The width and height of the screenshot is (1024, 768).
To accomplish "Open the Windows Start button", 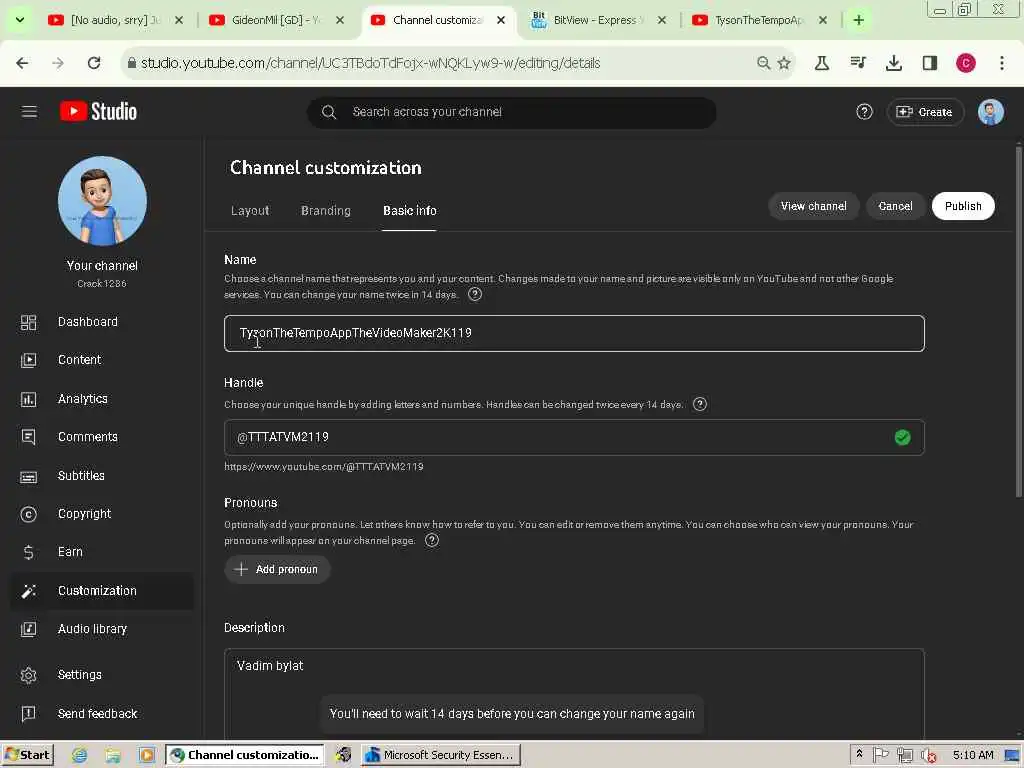I will tap(27, 755).
